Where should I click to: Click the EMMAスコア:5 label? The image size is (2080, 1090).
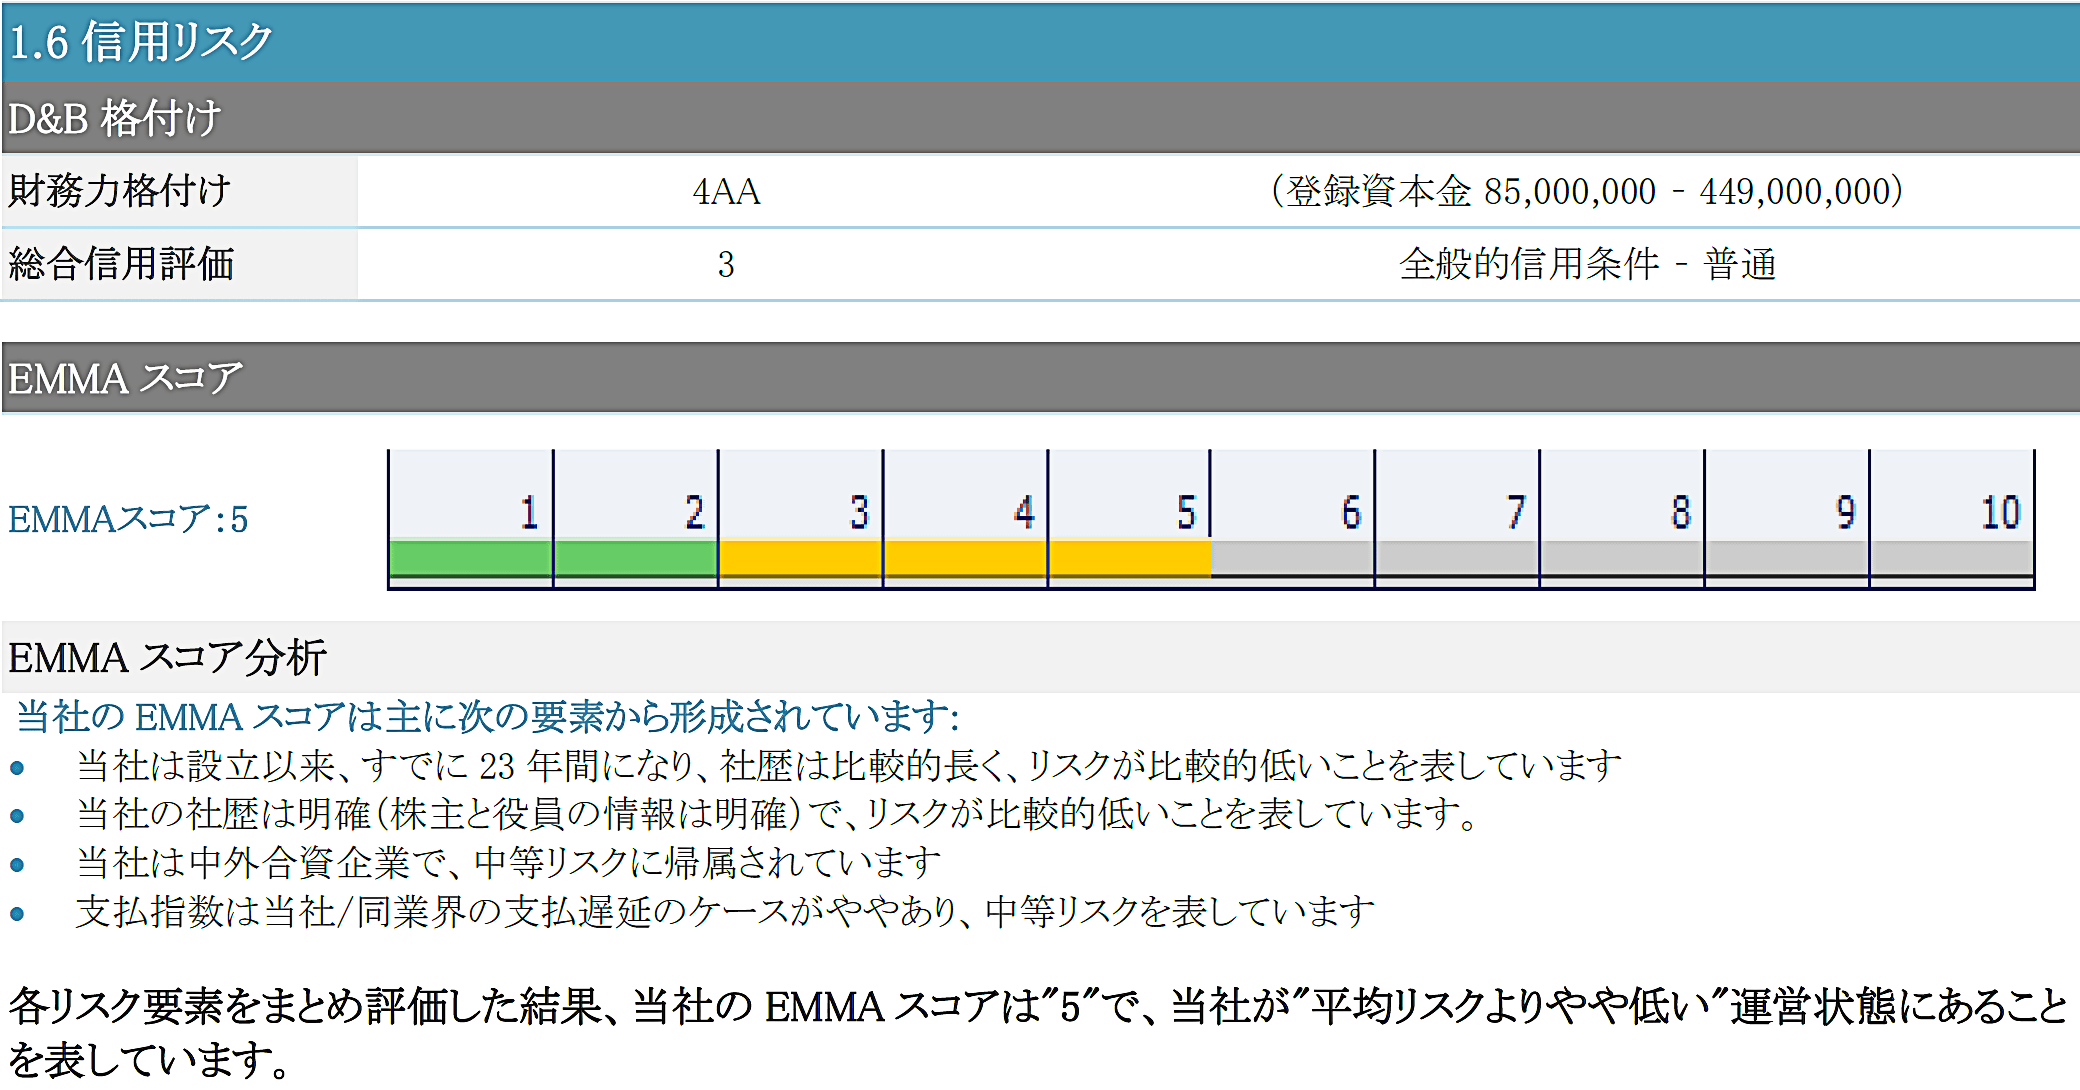click(x=128, y=519)
